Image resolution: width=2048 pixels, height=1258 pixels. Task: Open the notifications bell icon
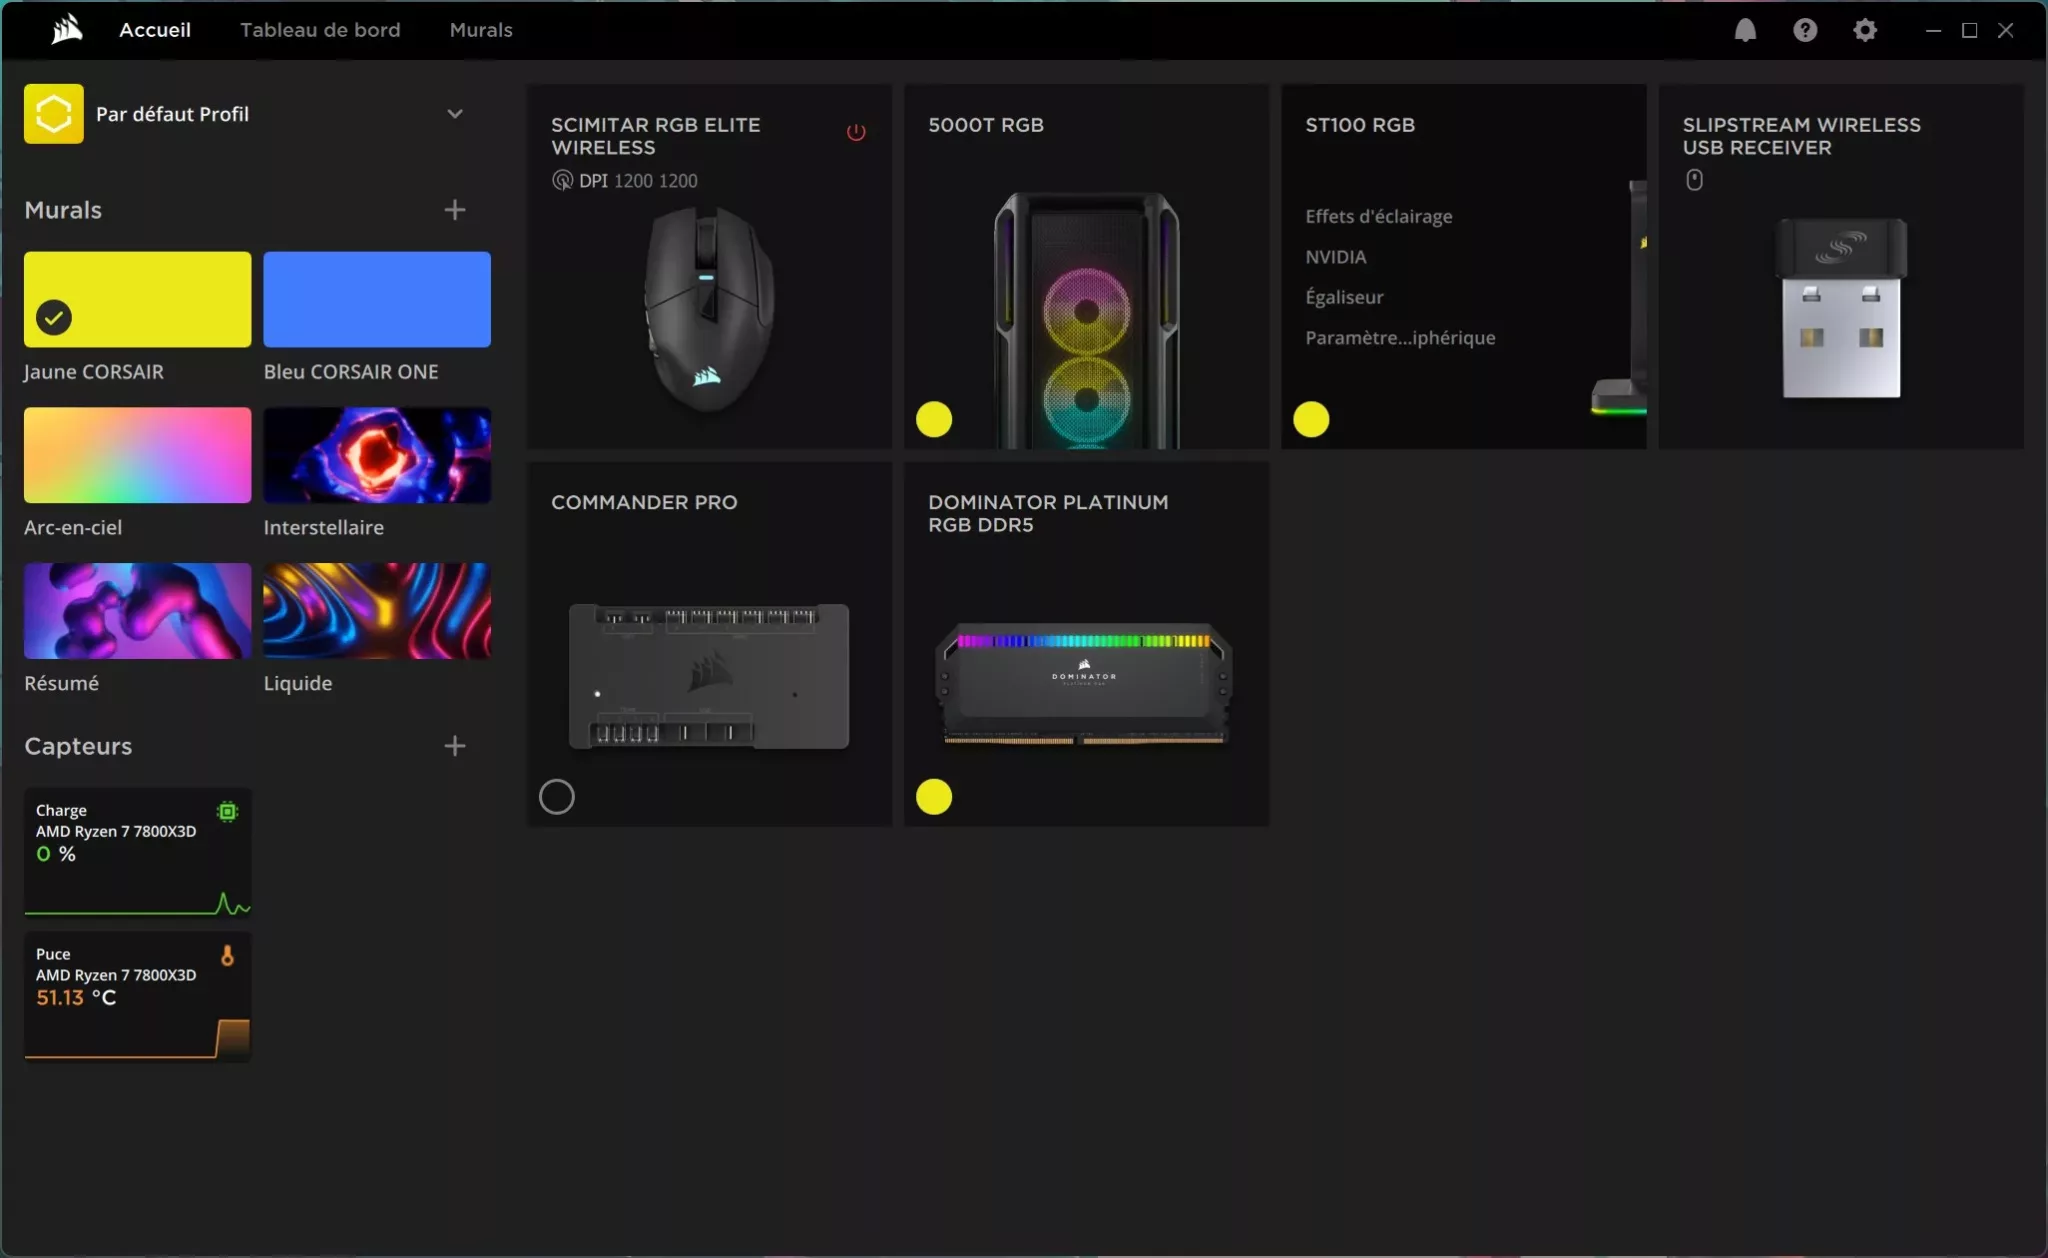coord(1745,30)
